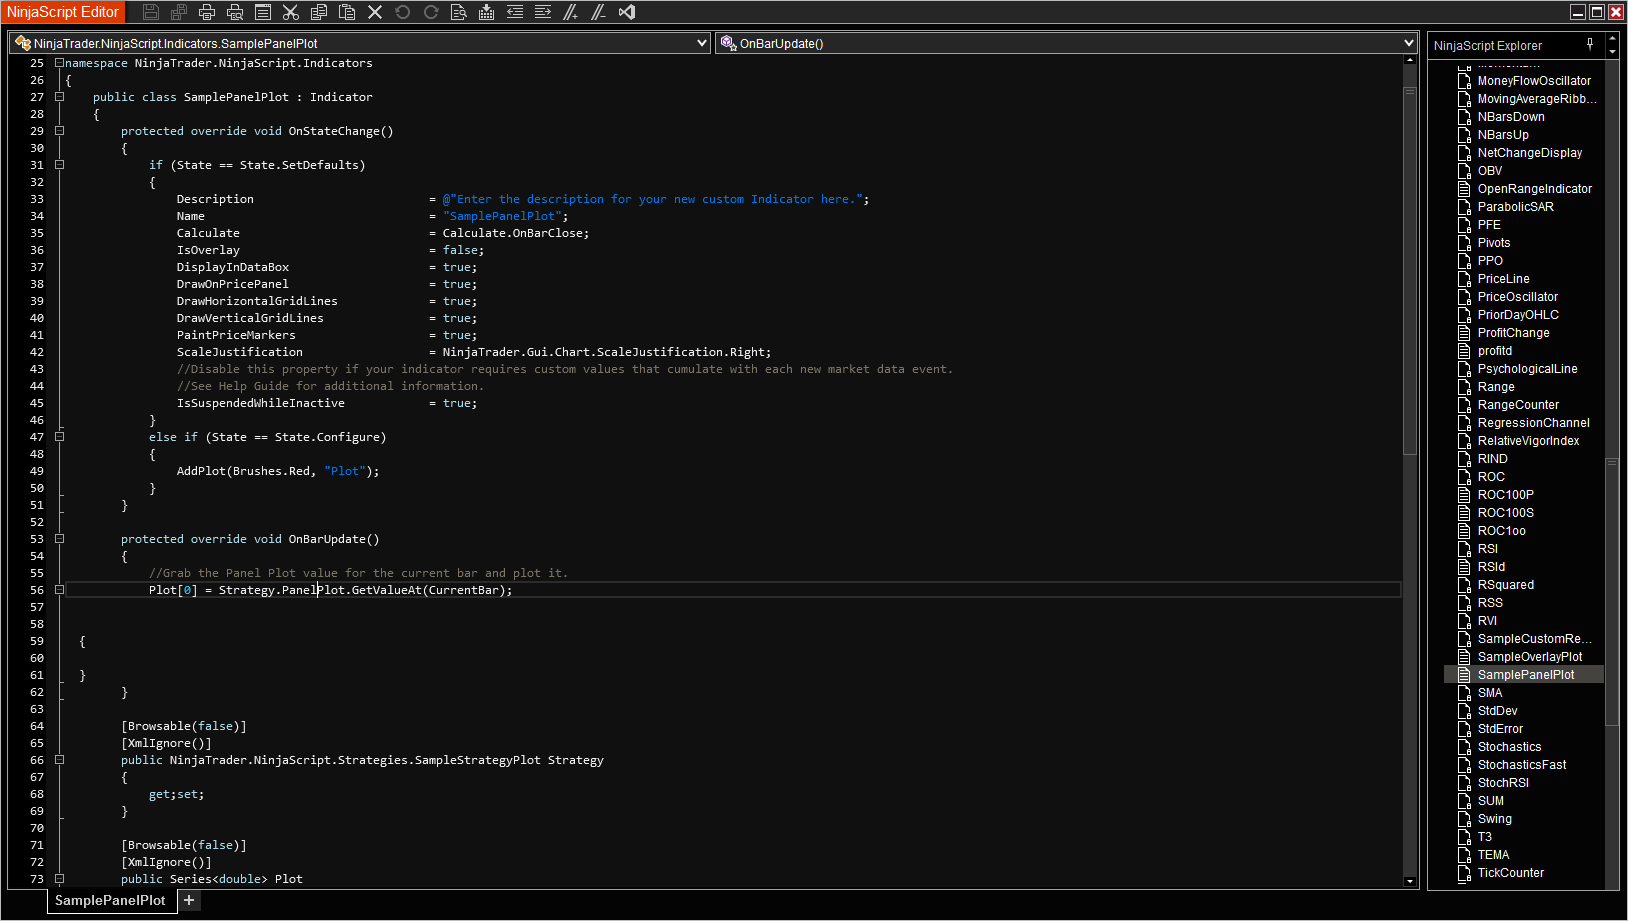Toggle the NinjaScript Explorer pin
This screenshot has height=921, width=1628.
coord(1590,44)
